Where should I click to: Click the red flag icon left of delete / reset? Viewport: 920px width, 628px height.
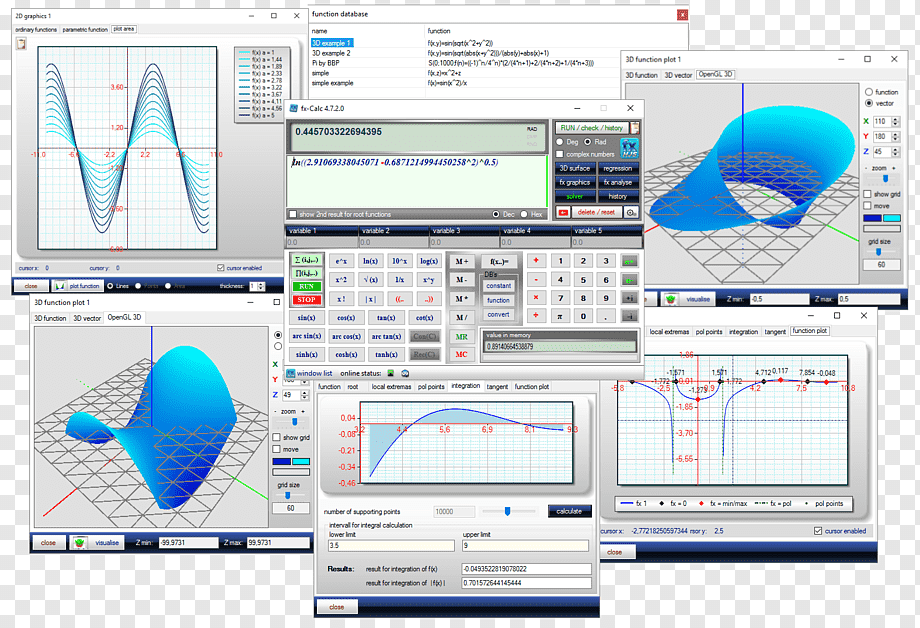(563, 212)
